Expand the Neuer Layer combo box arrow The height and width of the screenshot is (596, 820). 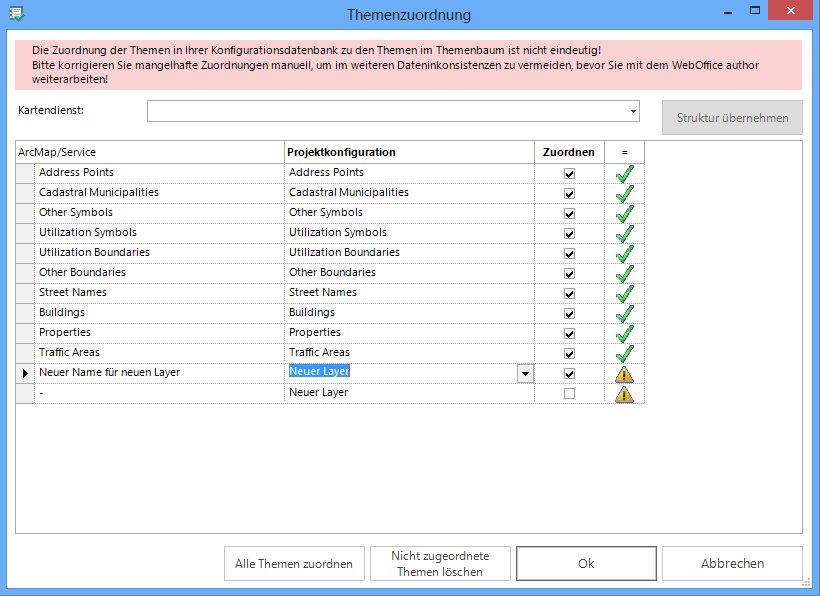tap(525, 373)
